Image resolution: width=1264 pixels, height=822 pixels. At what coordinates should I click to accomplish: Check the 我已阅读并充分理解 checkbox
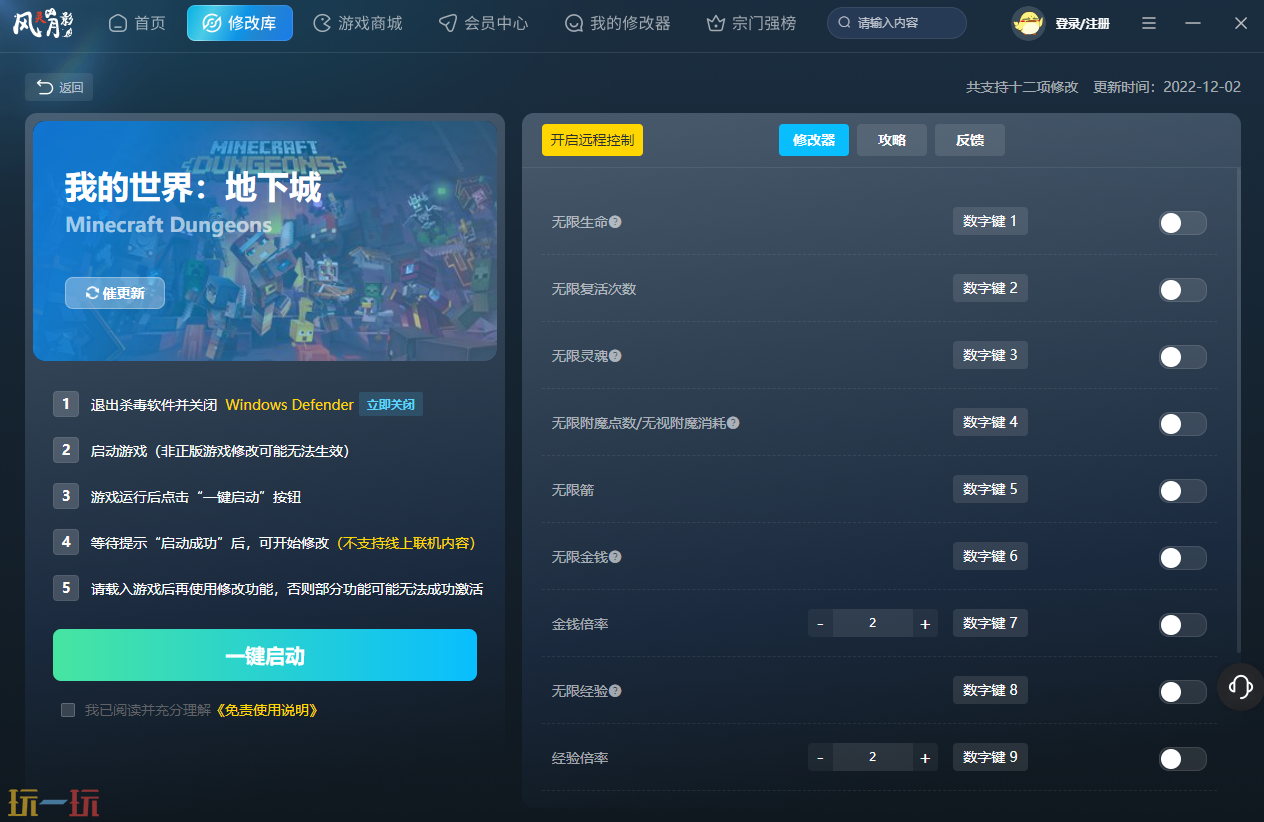(68, 710)
